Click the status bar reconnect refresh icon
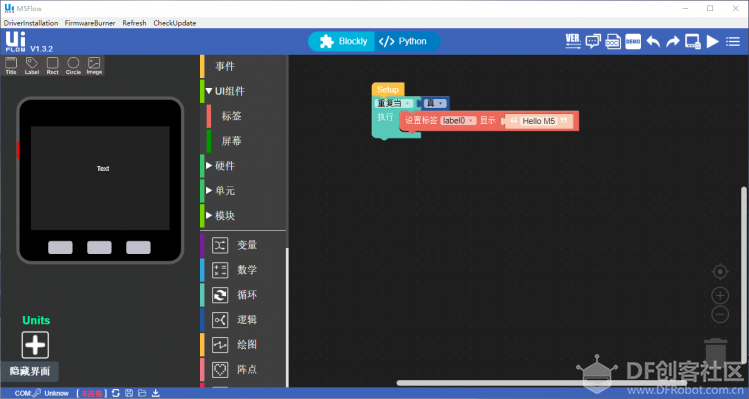 116,393
